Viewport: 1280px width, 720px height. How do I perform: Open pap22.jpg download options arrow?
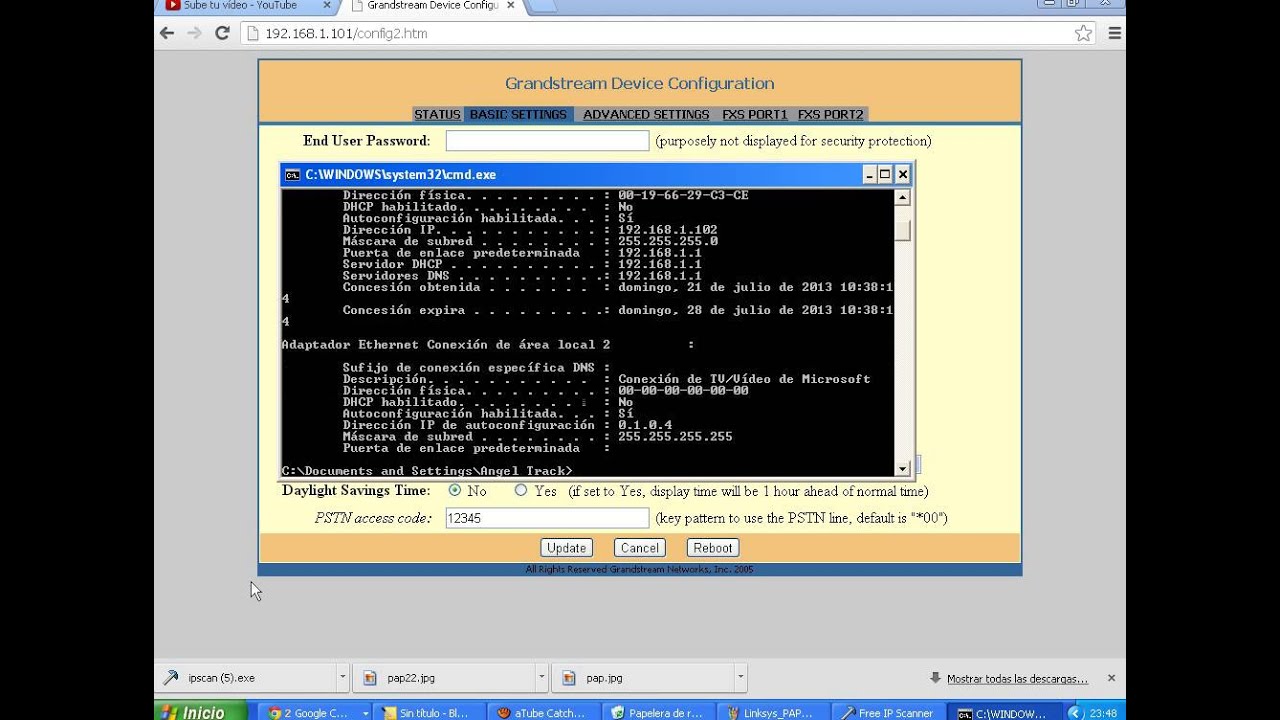(x=541, y=678)
